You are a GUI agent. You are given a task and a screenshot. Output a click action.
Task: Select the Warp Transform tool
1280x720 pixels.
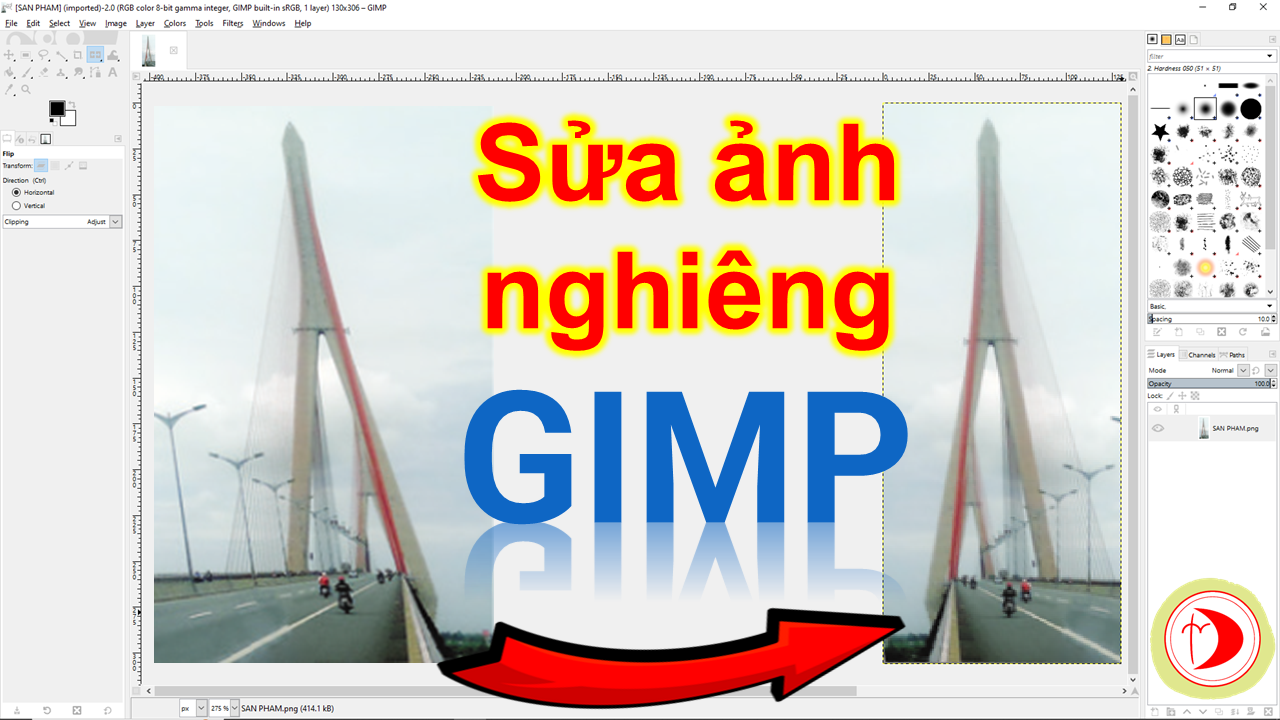pyautogui.click(x=112, y=55)
